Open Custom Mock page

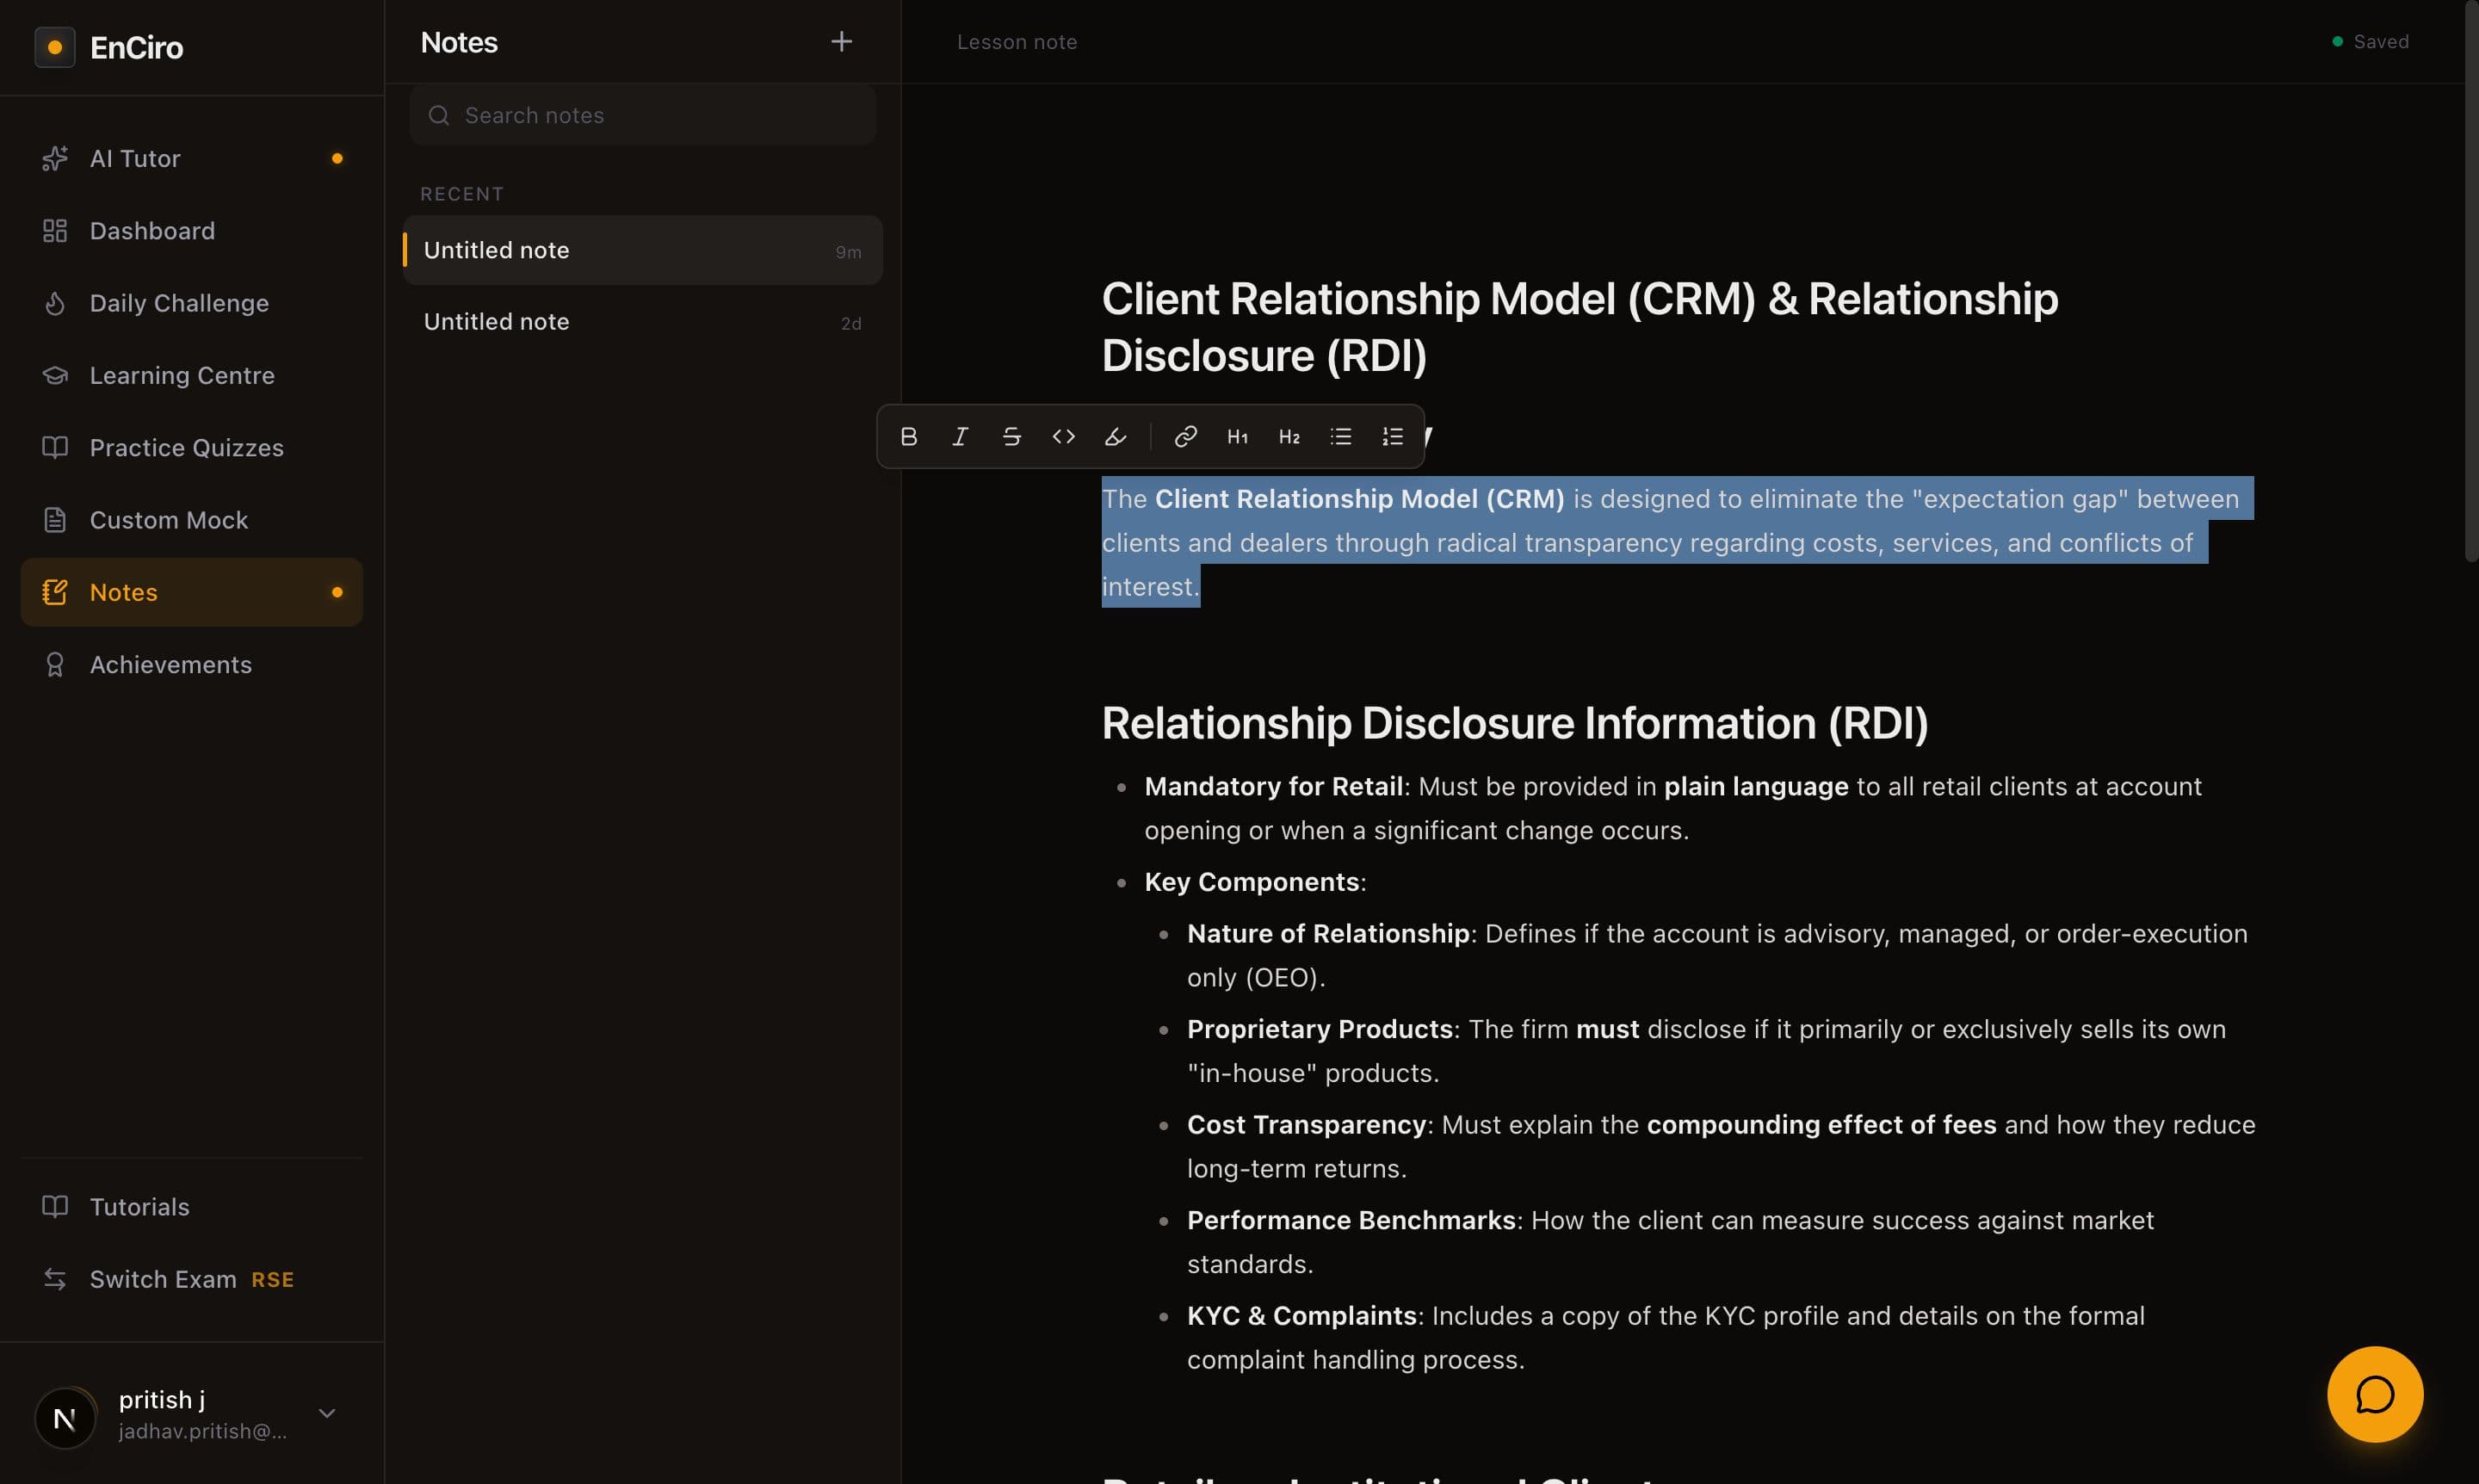coord(191,520)
